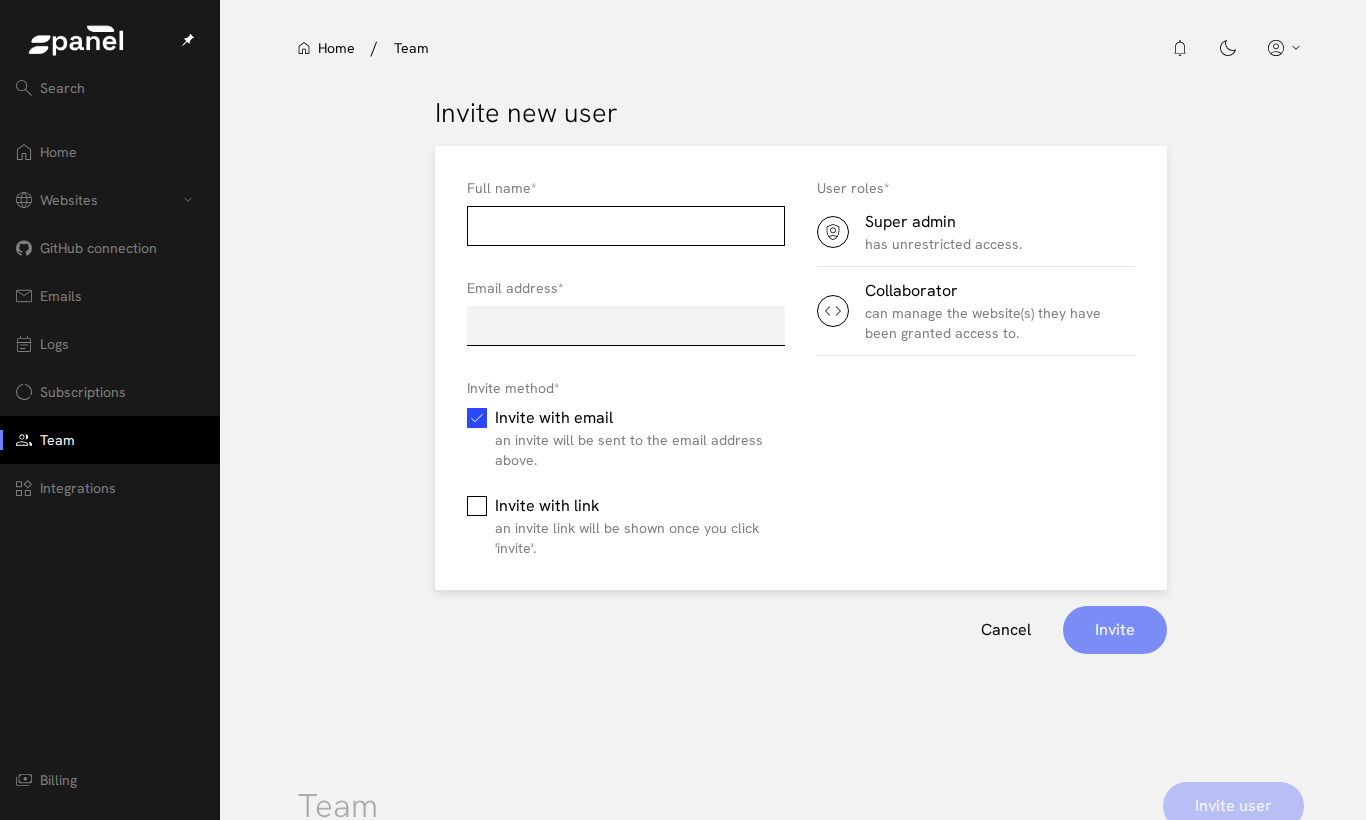
Task: Focus the Full name input field
Action: (626, 226)
